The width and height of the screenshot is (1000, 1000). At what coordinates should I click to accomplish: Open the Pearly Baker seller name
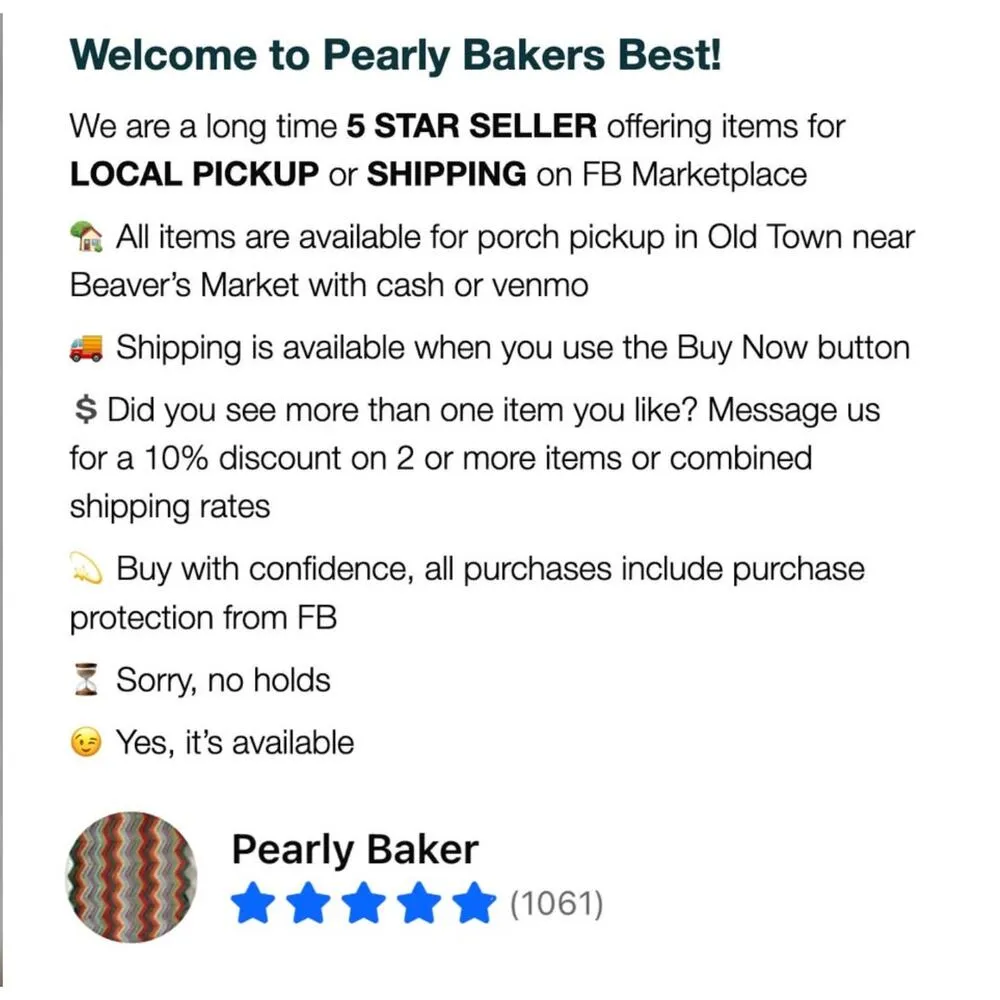click(x=355, y=851)
